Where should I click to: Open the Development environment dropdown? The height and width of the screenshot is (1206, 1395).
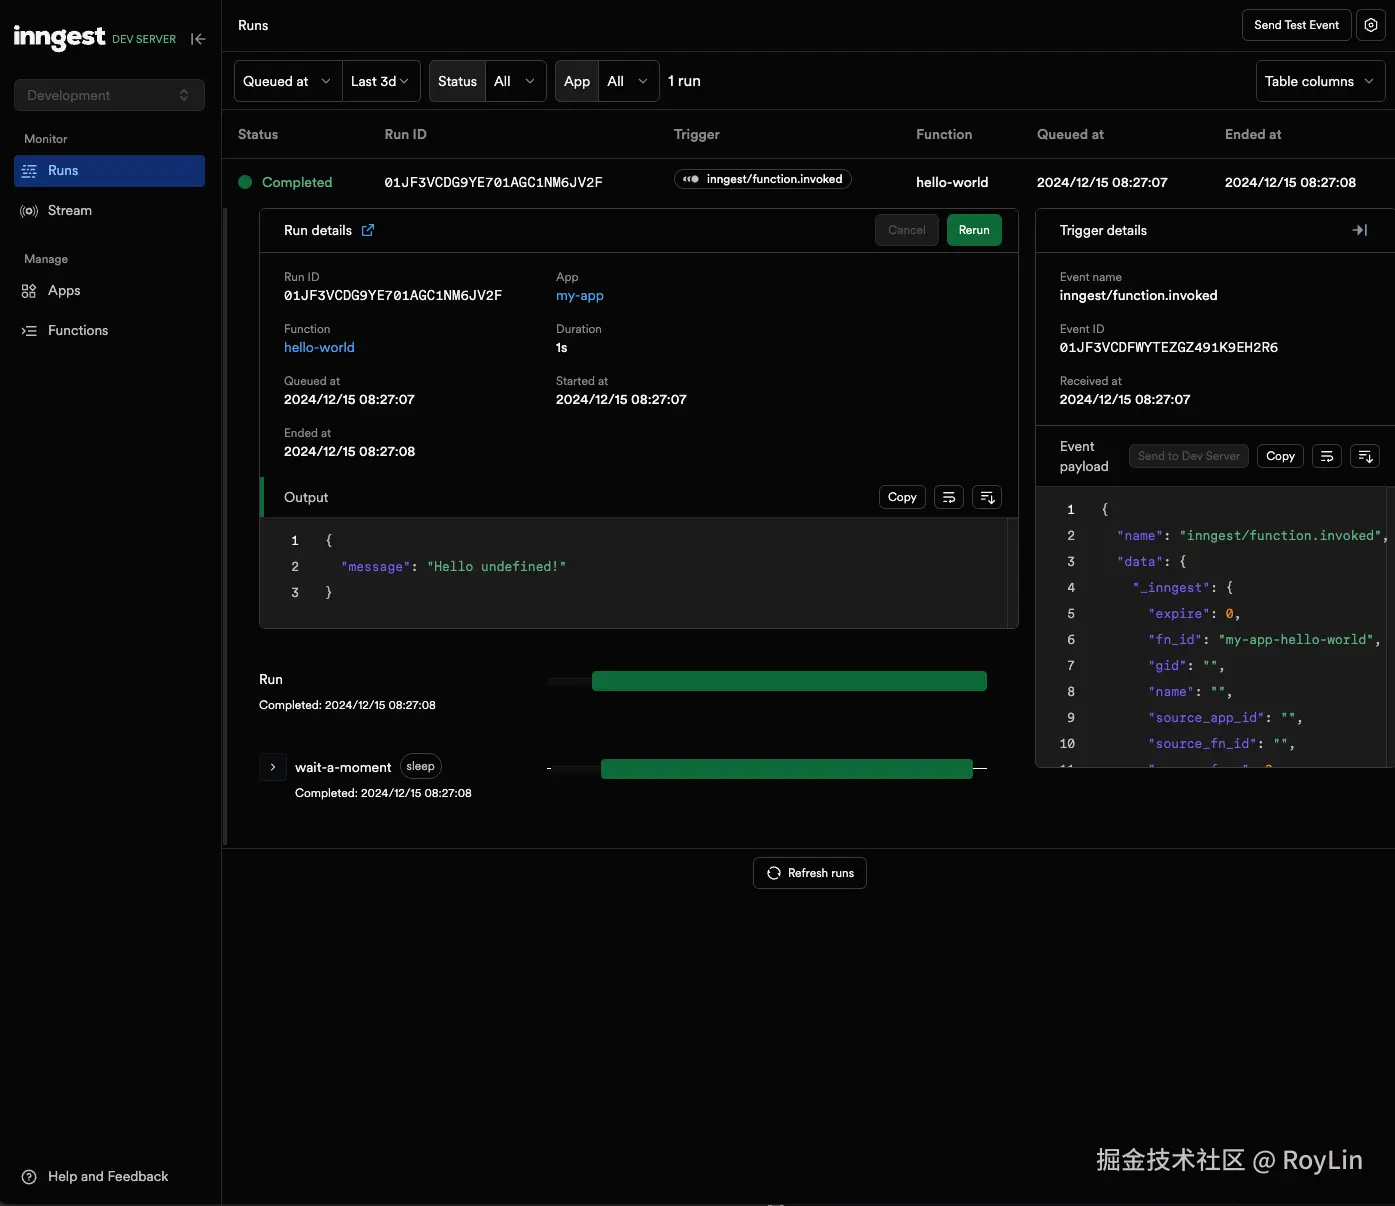click(x=109, y=95)
